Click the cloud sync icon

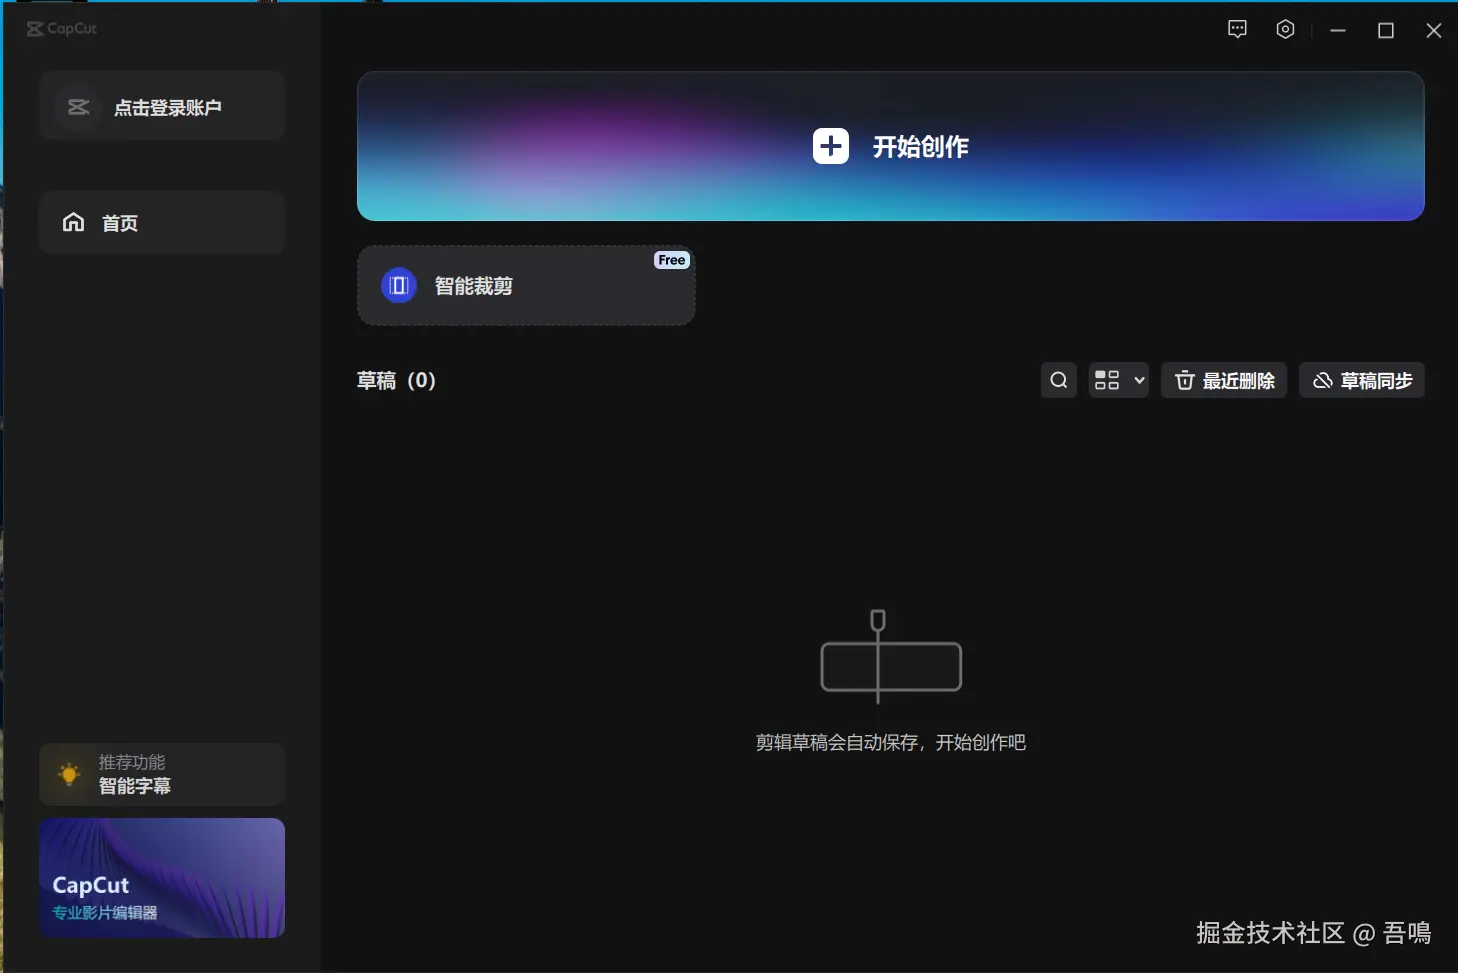(x=1323, y=380)
